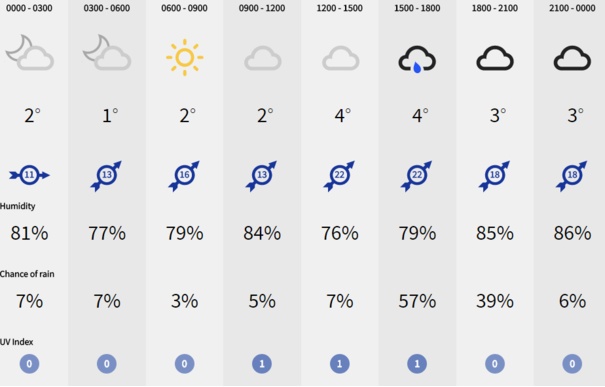Select the 1200 - 1500 time slot header
Image resolution: width=605 pixels, height=387 pixels.
click(340, 8)
